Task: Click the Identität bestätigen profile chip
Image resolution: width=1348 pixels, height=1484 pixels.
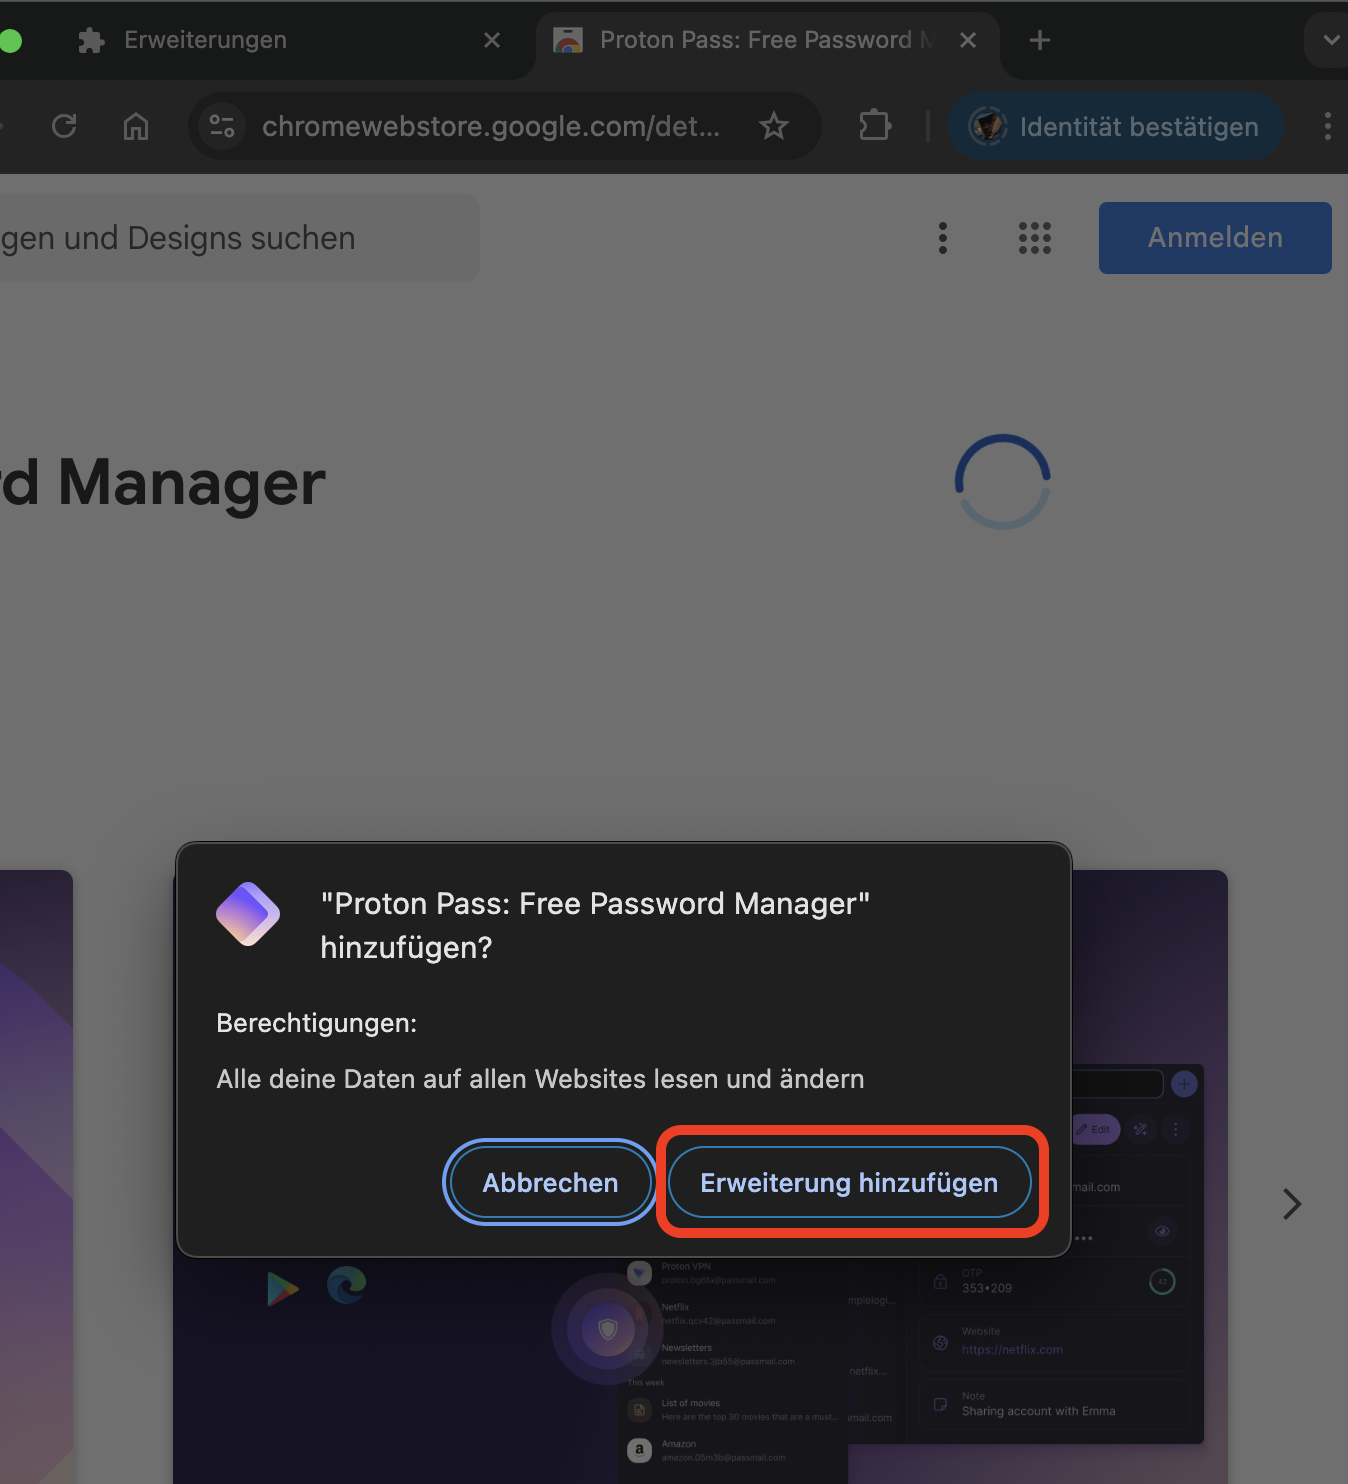Action: tap(1115, 126)
